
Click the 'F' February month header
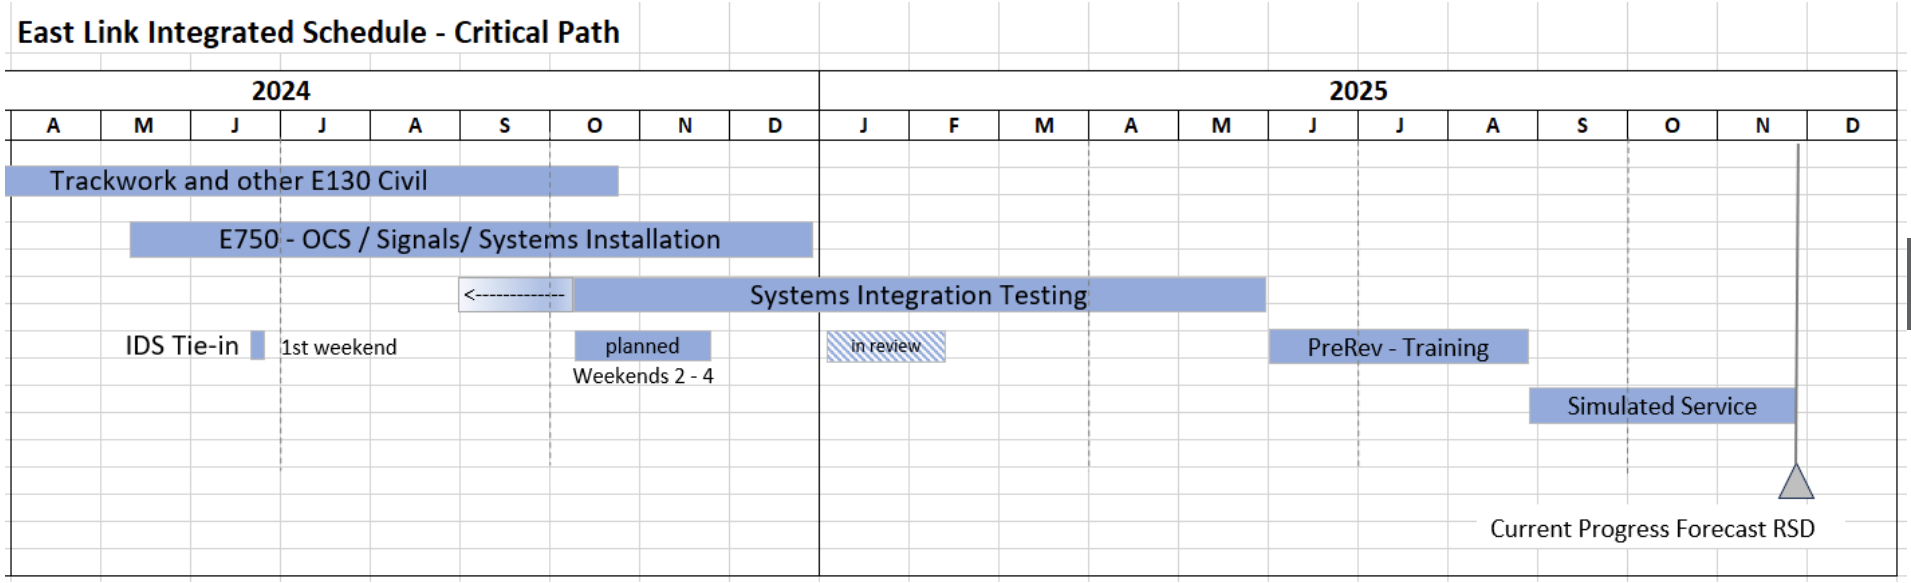(x=954, y=126)
